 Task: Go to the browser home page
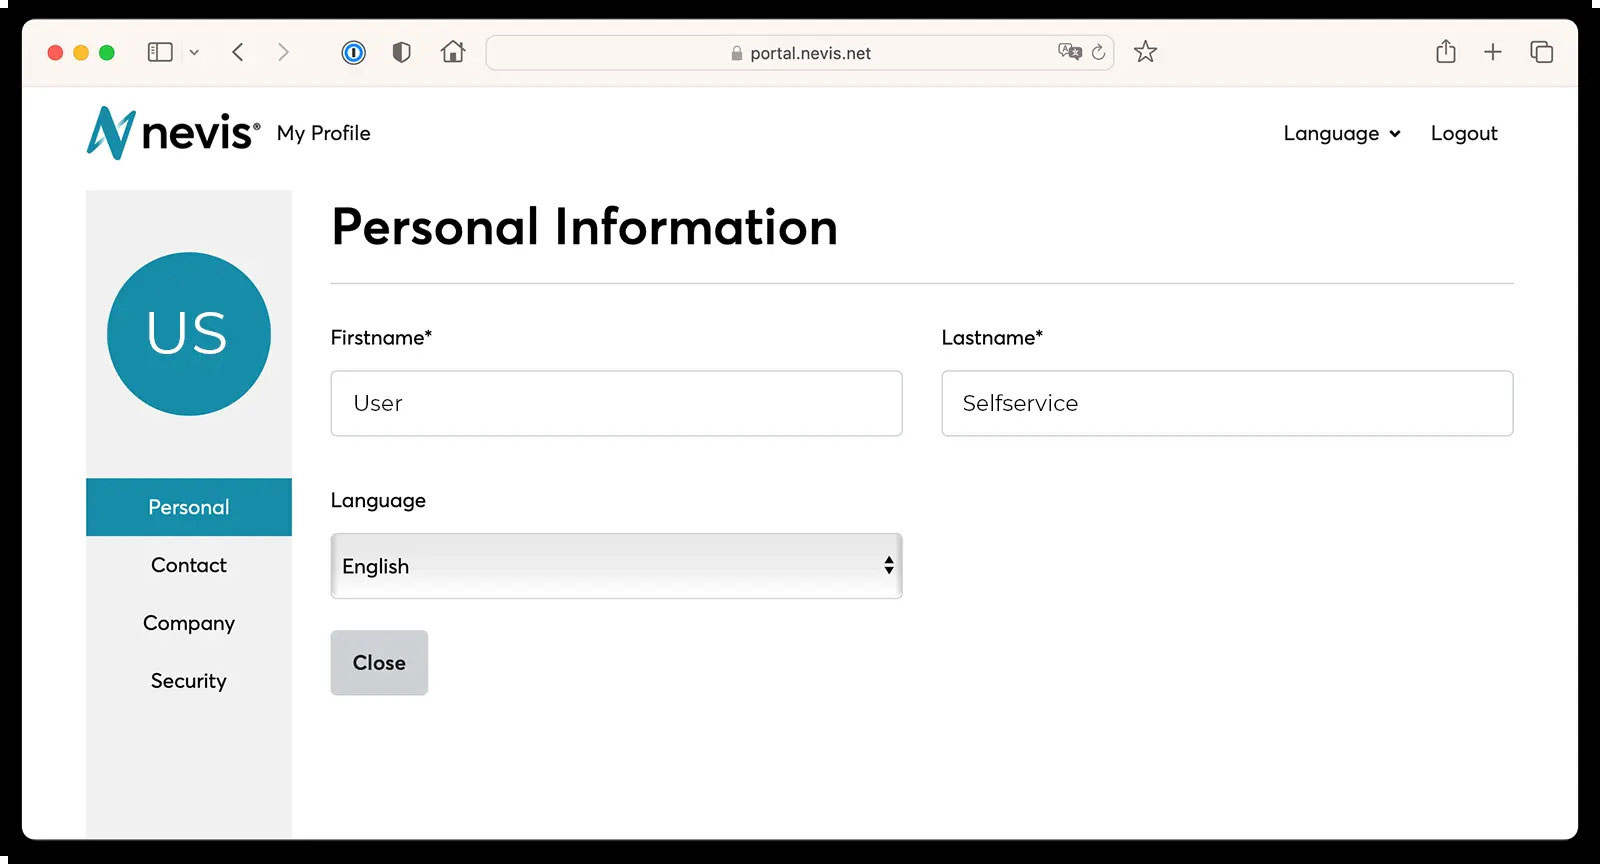click(453, 52)
